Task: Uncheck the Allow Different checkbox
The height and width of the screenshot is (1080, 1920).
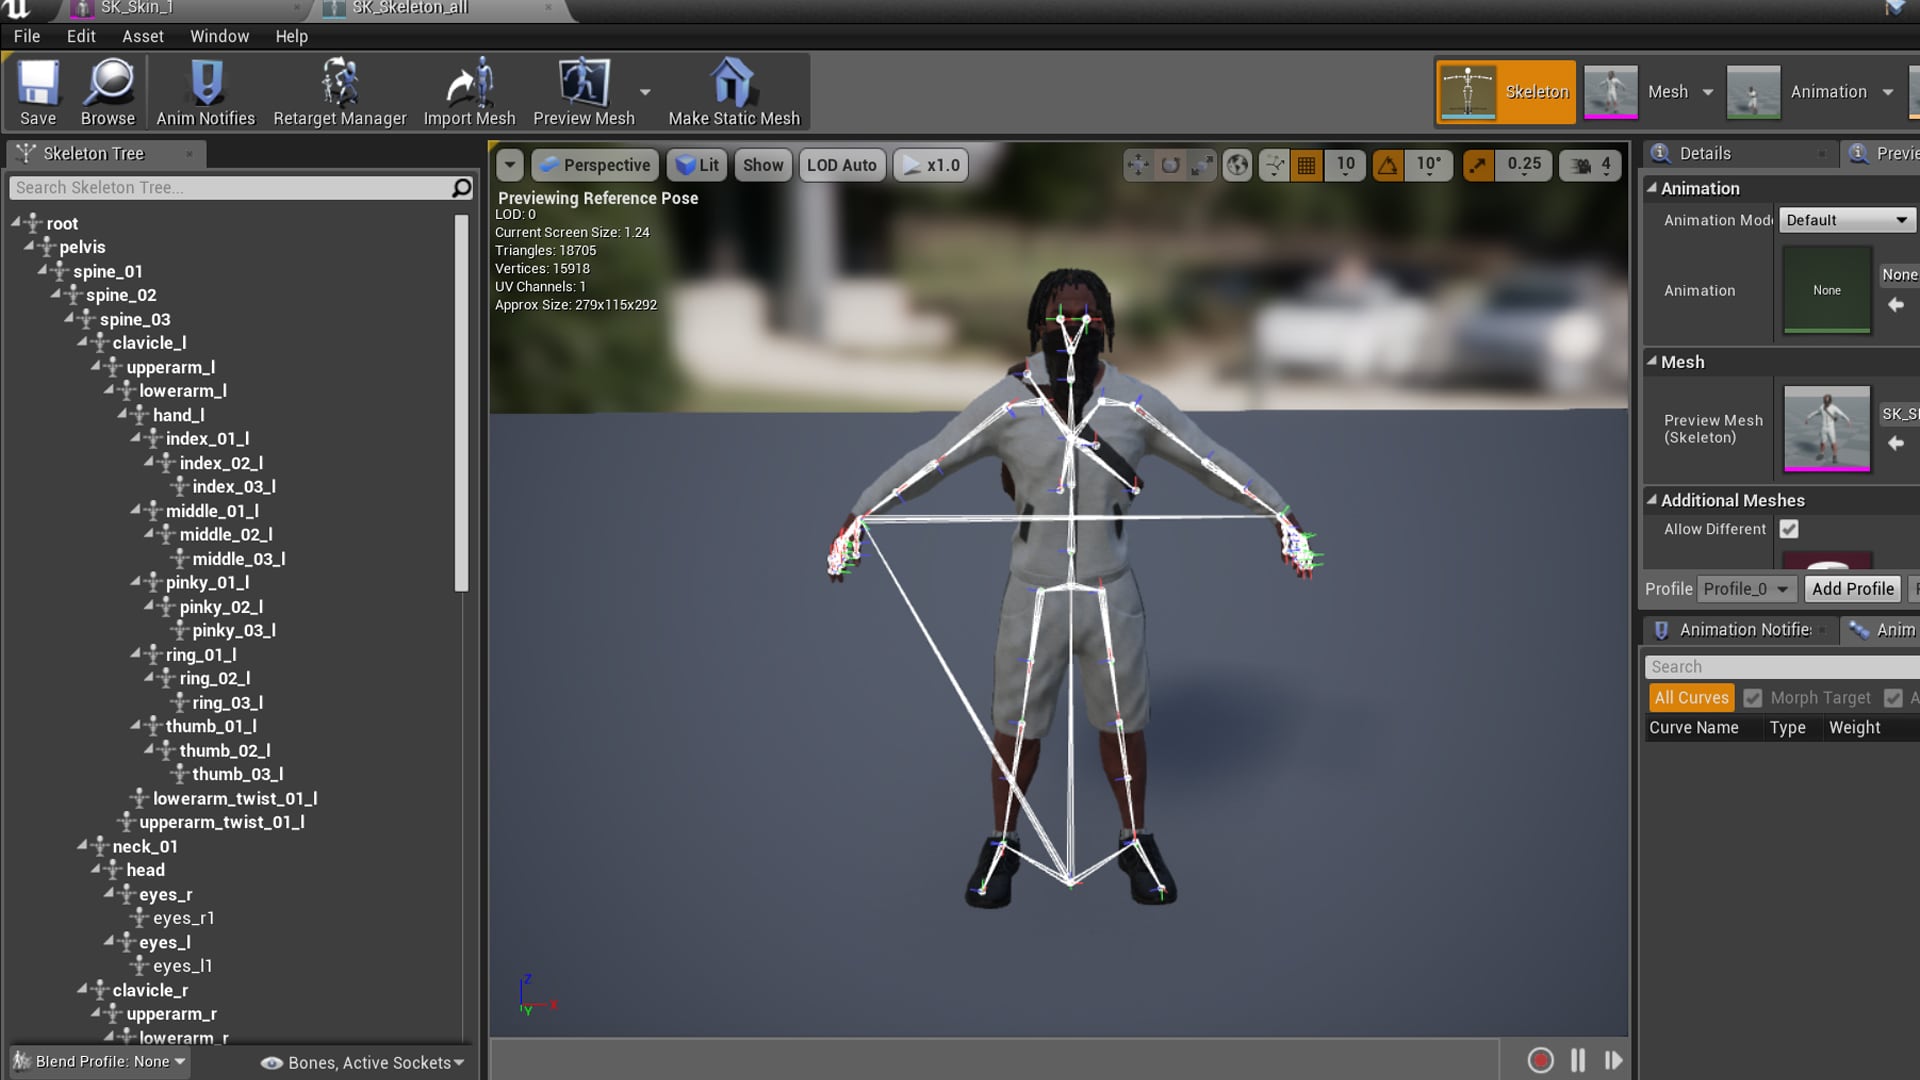Action: (x=1789, y=529)
